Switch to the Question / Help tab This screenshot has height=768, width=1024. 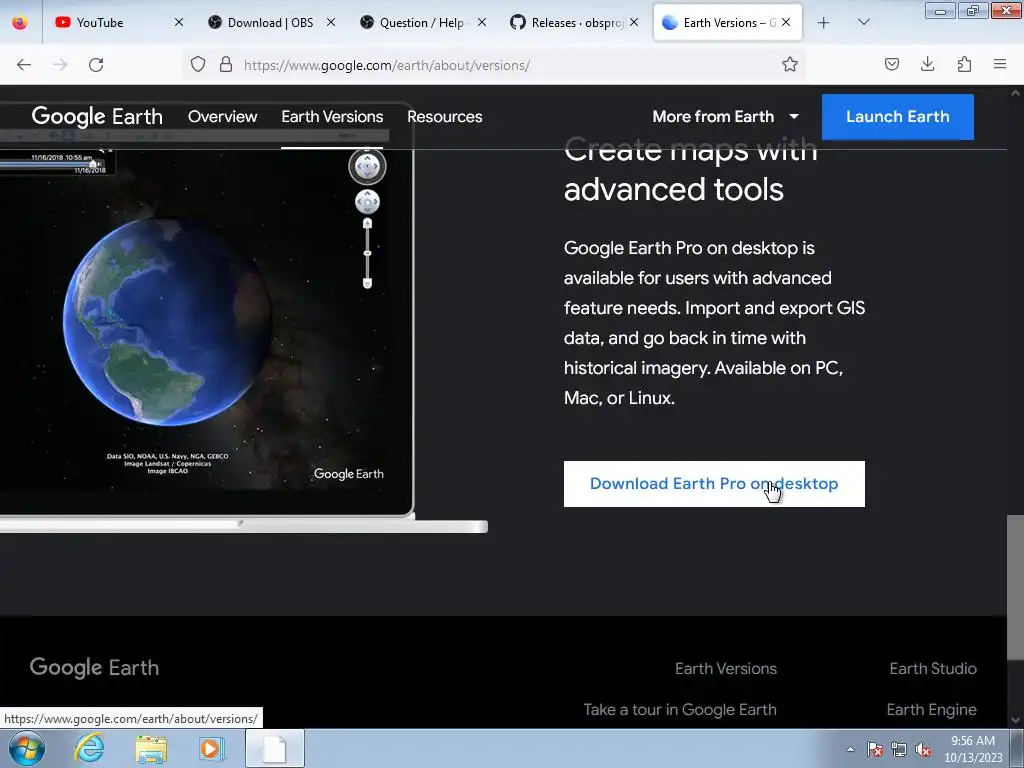coord(421,23)
